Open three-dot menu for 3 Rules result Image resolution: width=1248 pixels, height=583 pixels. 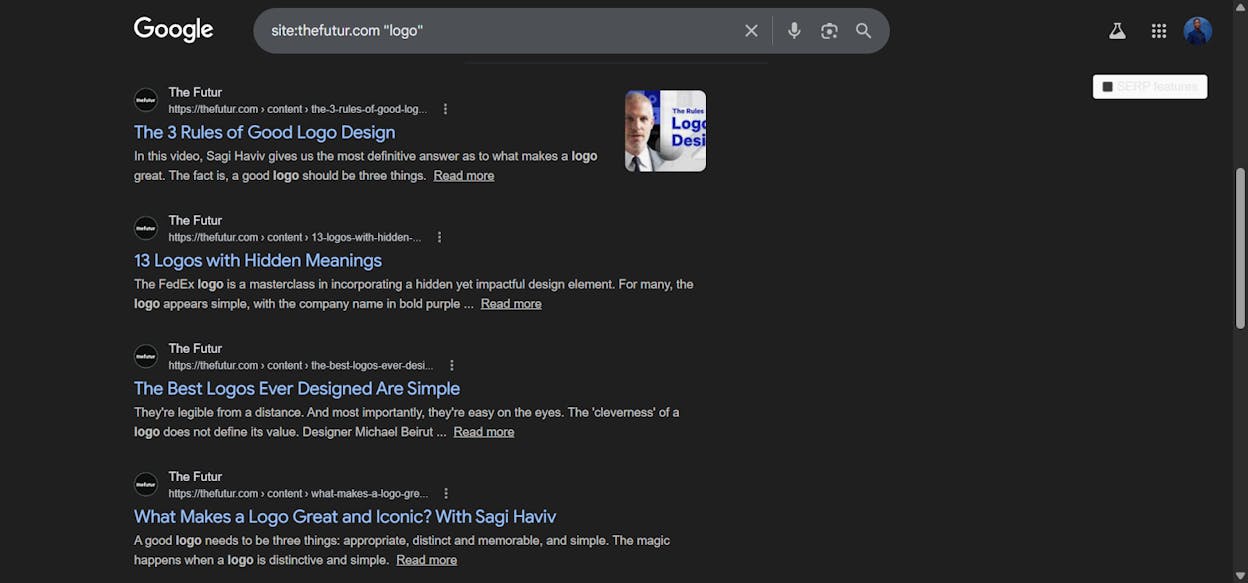pos(446,109)
